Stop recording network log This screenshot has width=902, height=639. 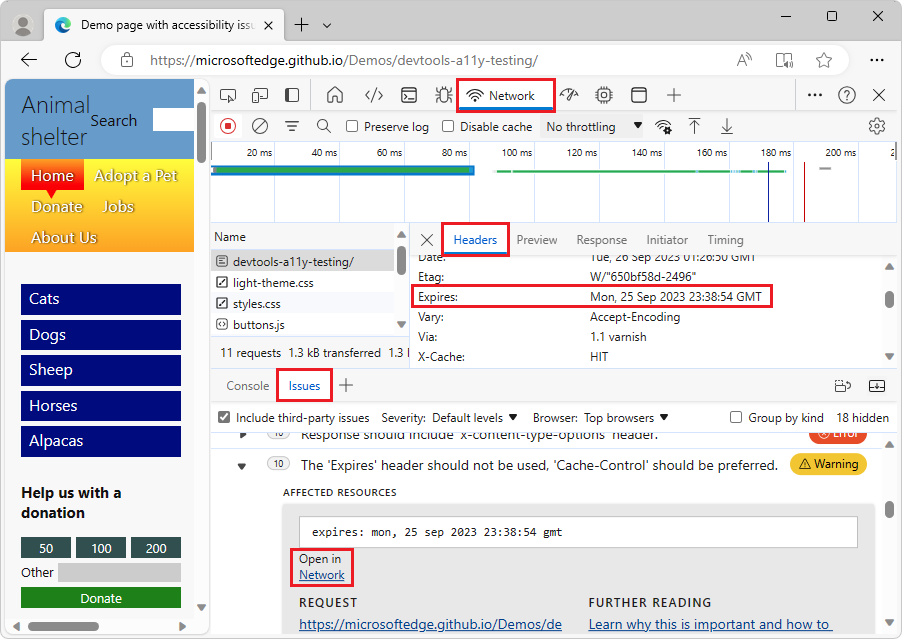tap(227, 126)
